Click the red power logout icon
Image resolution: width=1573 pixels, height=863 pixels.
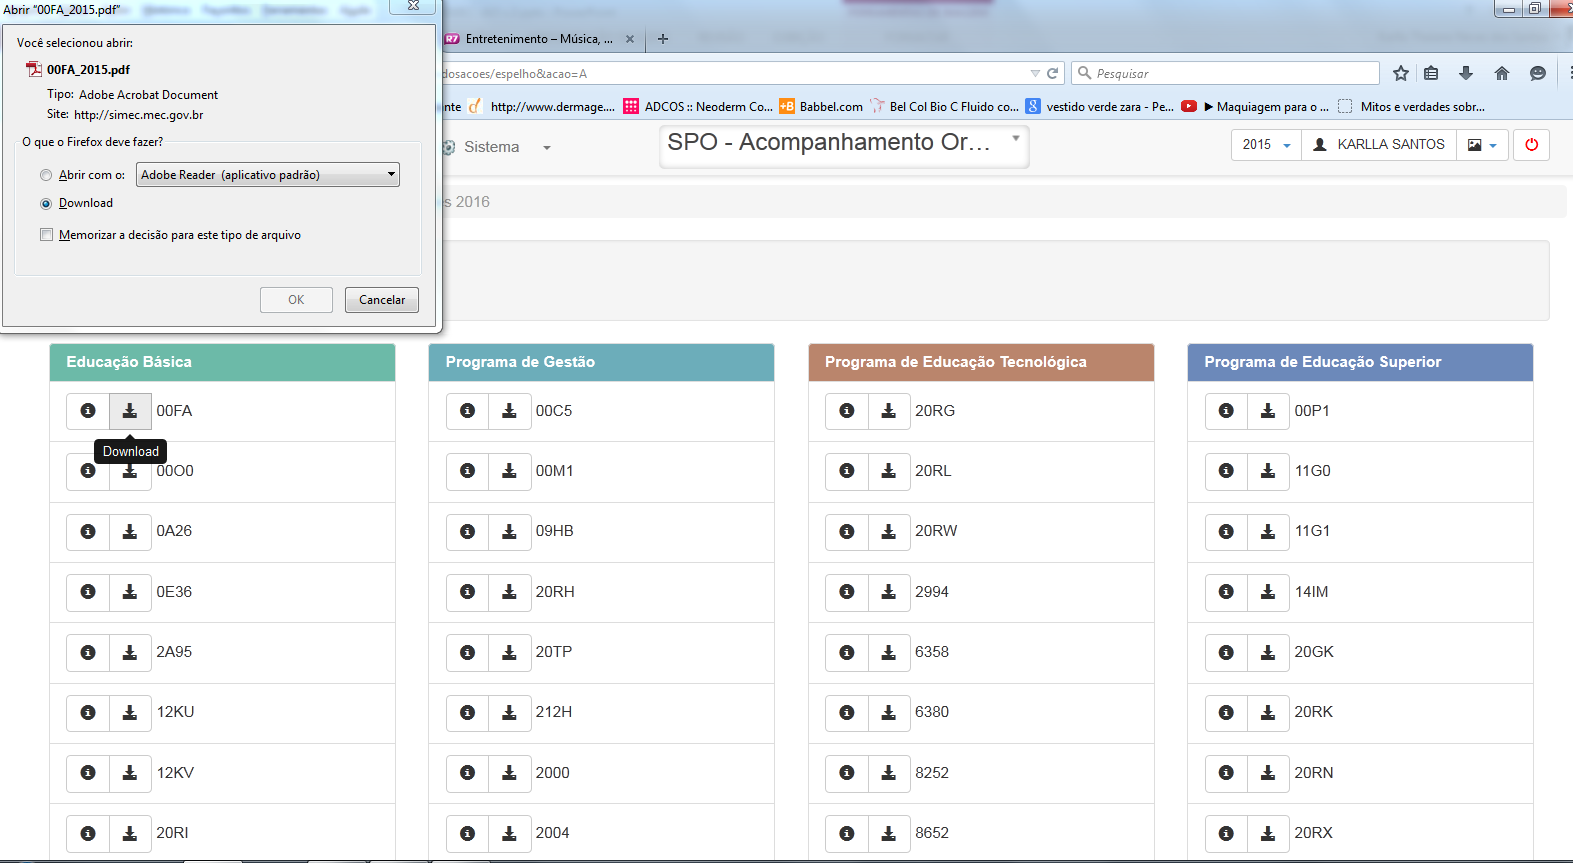coord(1531,145)
